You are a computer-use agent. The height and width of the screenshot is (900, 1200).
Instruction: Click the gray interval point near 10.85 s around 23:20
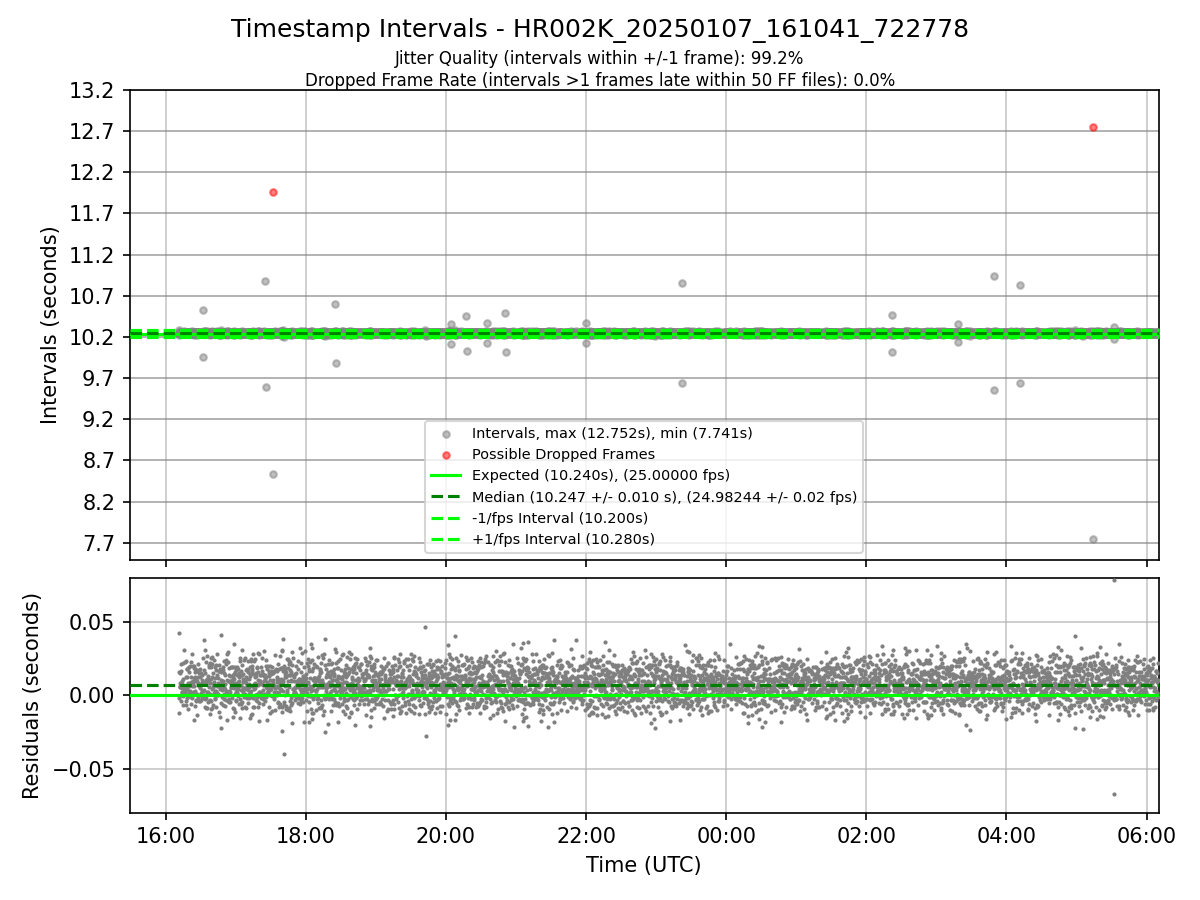click(682, 283)
